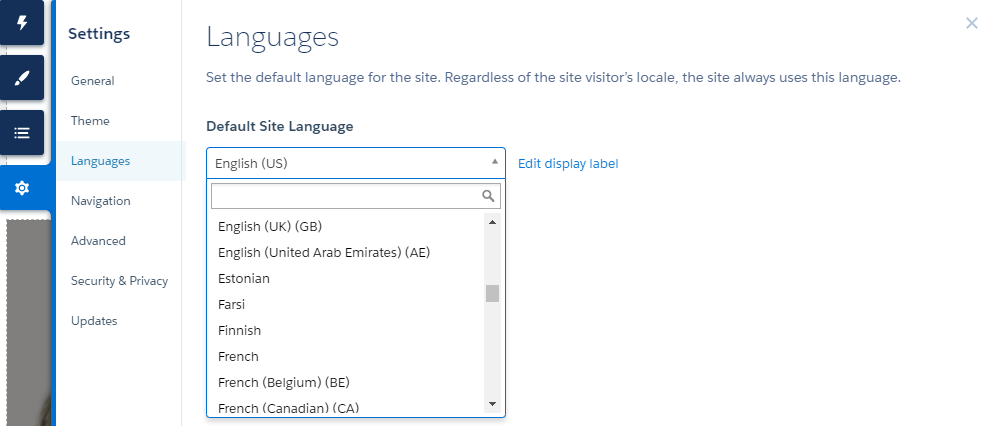Image resolution: width=991 pixels, height=426 pixels.
Task: Choose Estonian from the language list
Action: click(244, 279)
